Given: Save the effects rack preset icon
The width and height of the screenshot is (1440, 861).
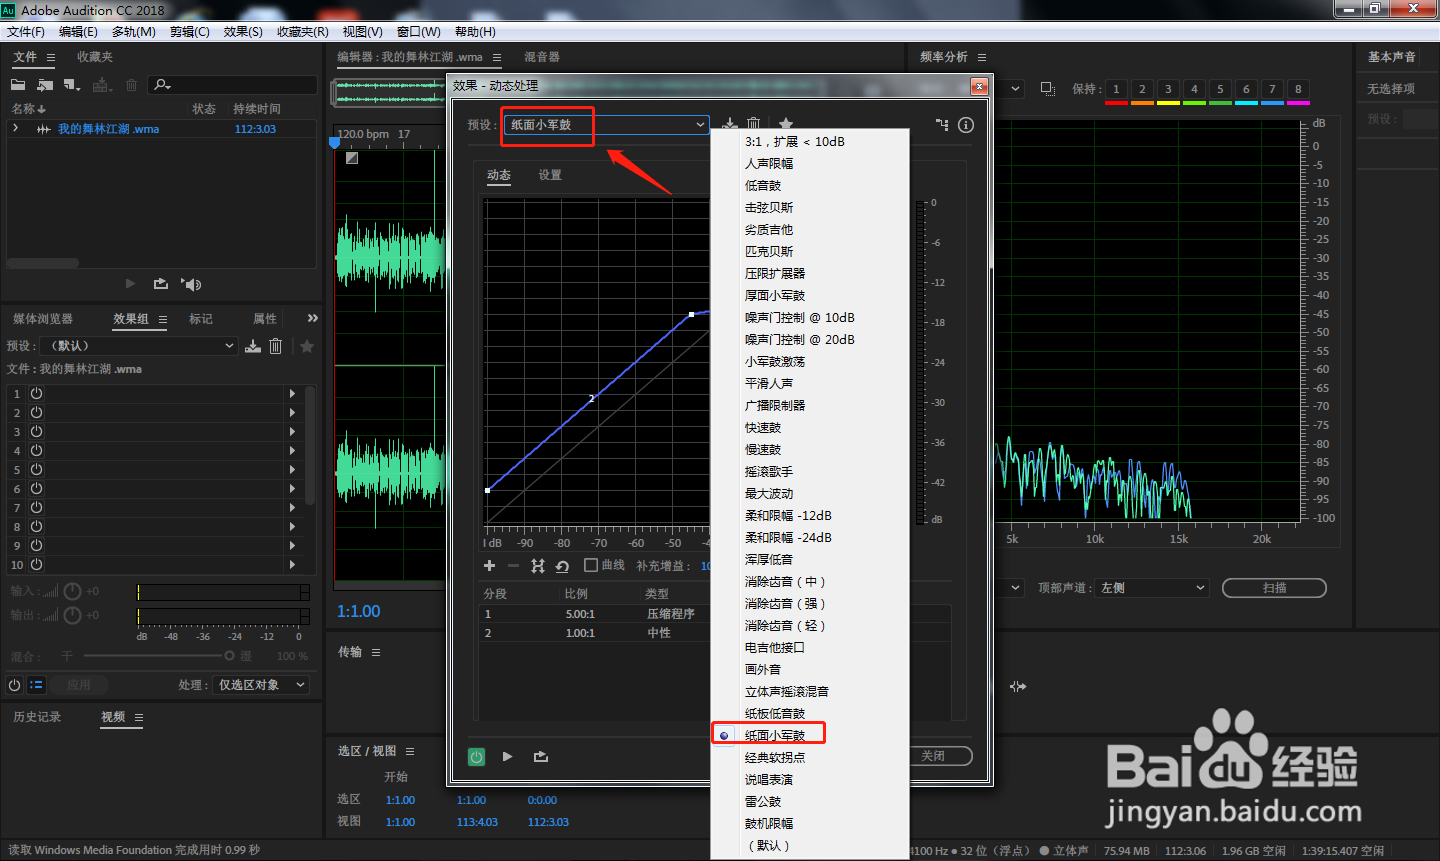Looking at the screenshot, I should click(x=253, y=346).
